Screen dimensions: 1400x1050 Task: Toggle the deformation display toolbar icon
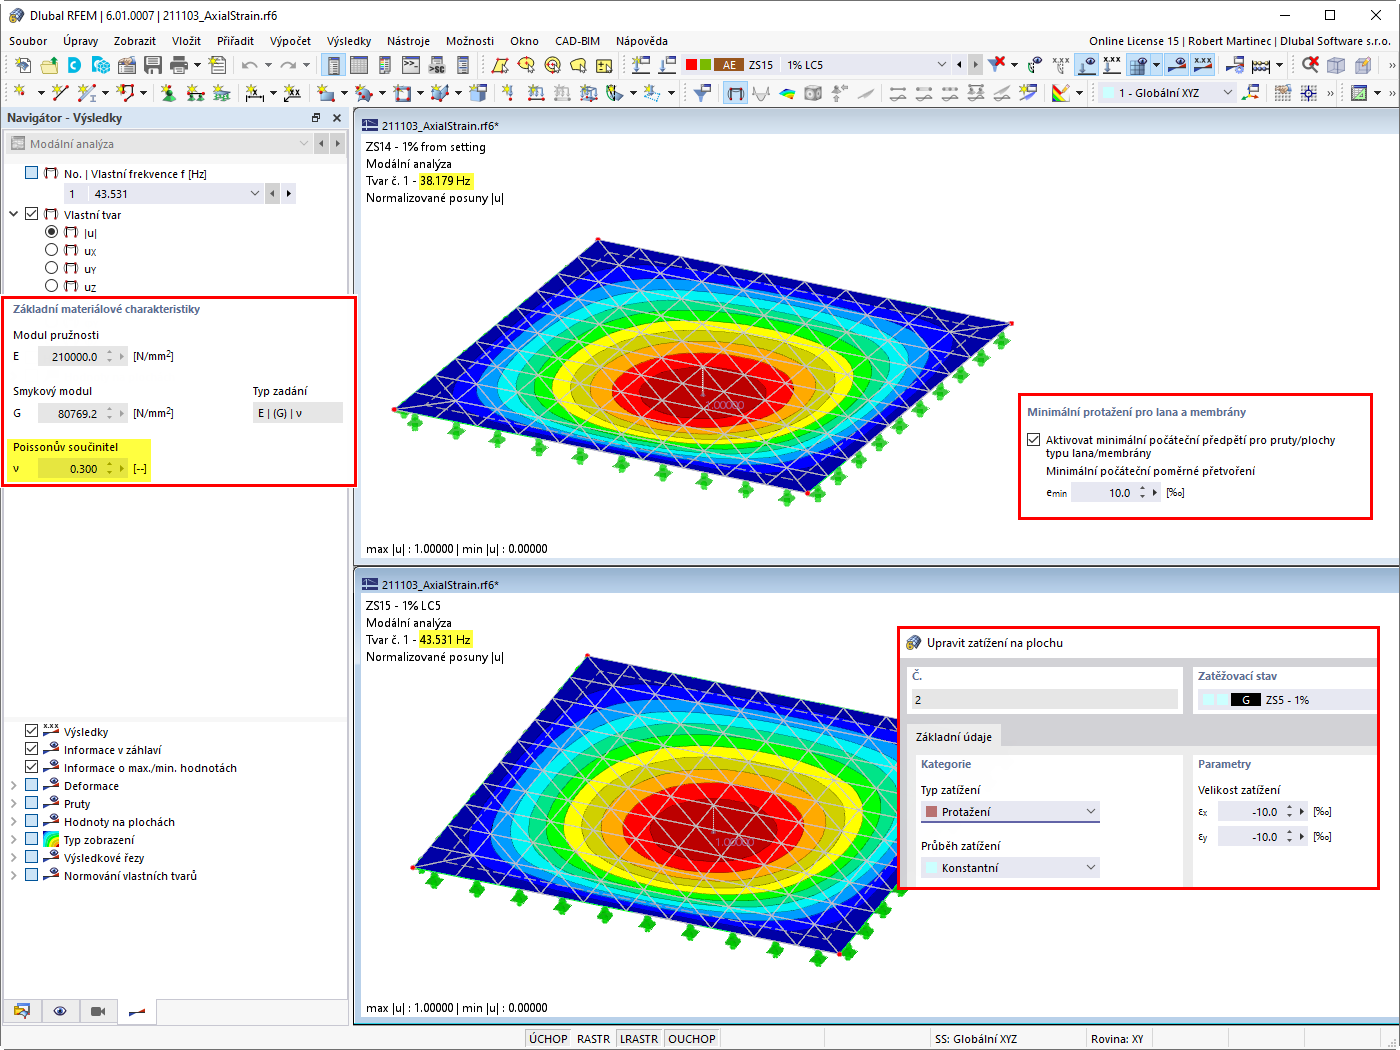tap(735, 93)
